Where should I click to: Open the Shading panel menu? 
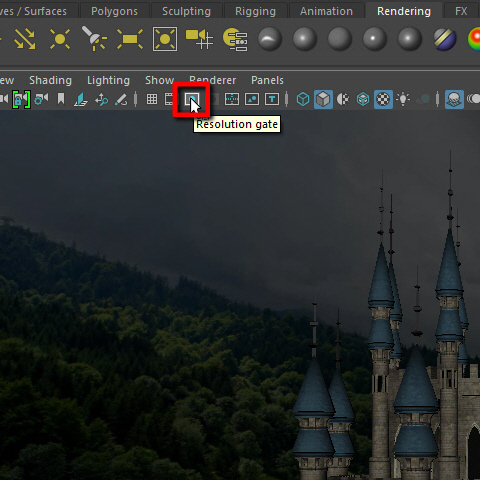coord(50,80)
